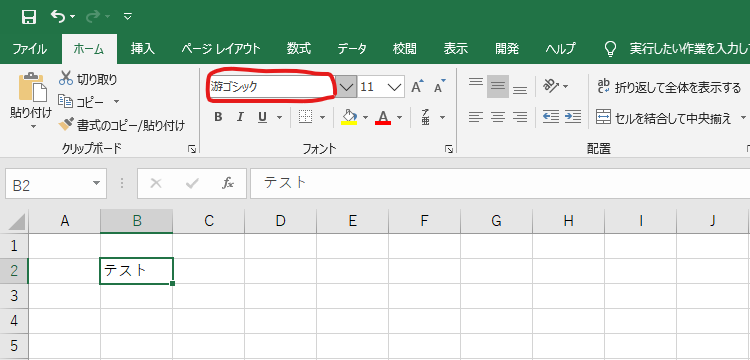This screenshot has height=360, width=750.
Task: Apply yellow fill color bucket
Action: pyautogui.click(x=350, y=117)
